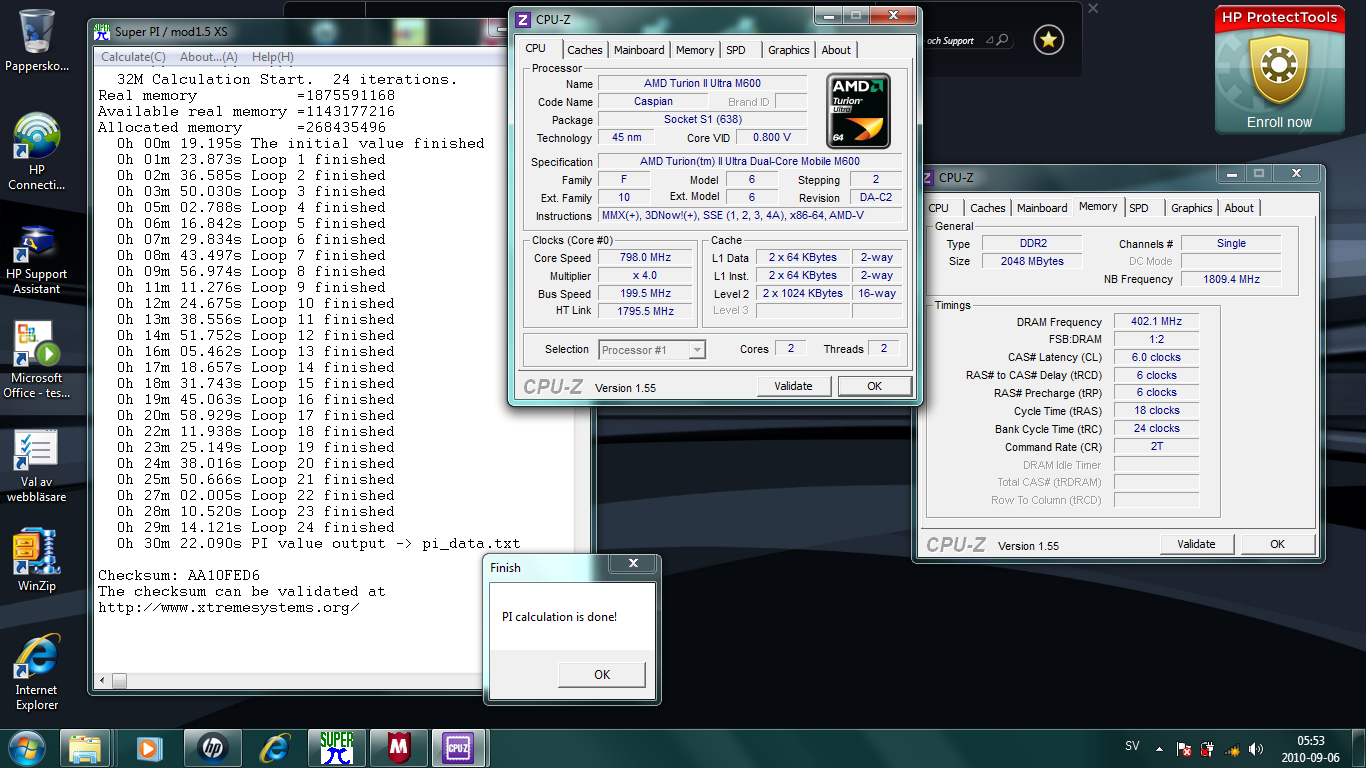The width and height of the screenshot is (1366, 768).
Task: Switch to Mainboard tab in front CPU-Z
Action: tap(639, 50)
